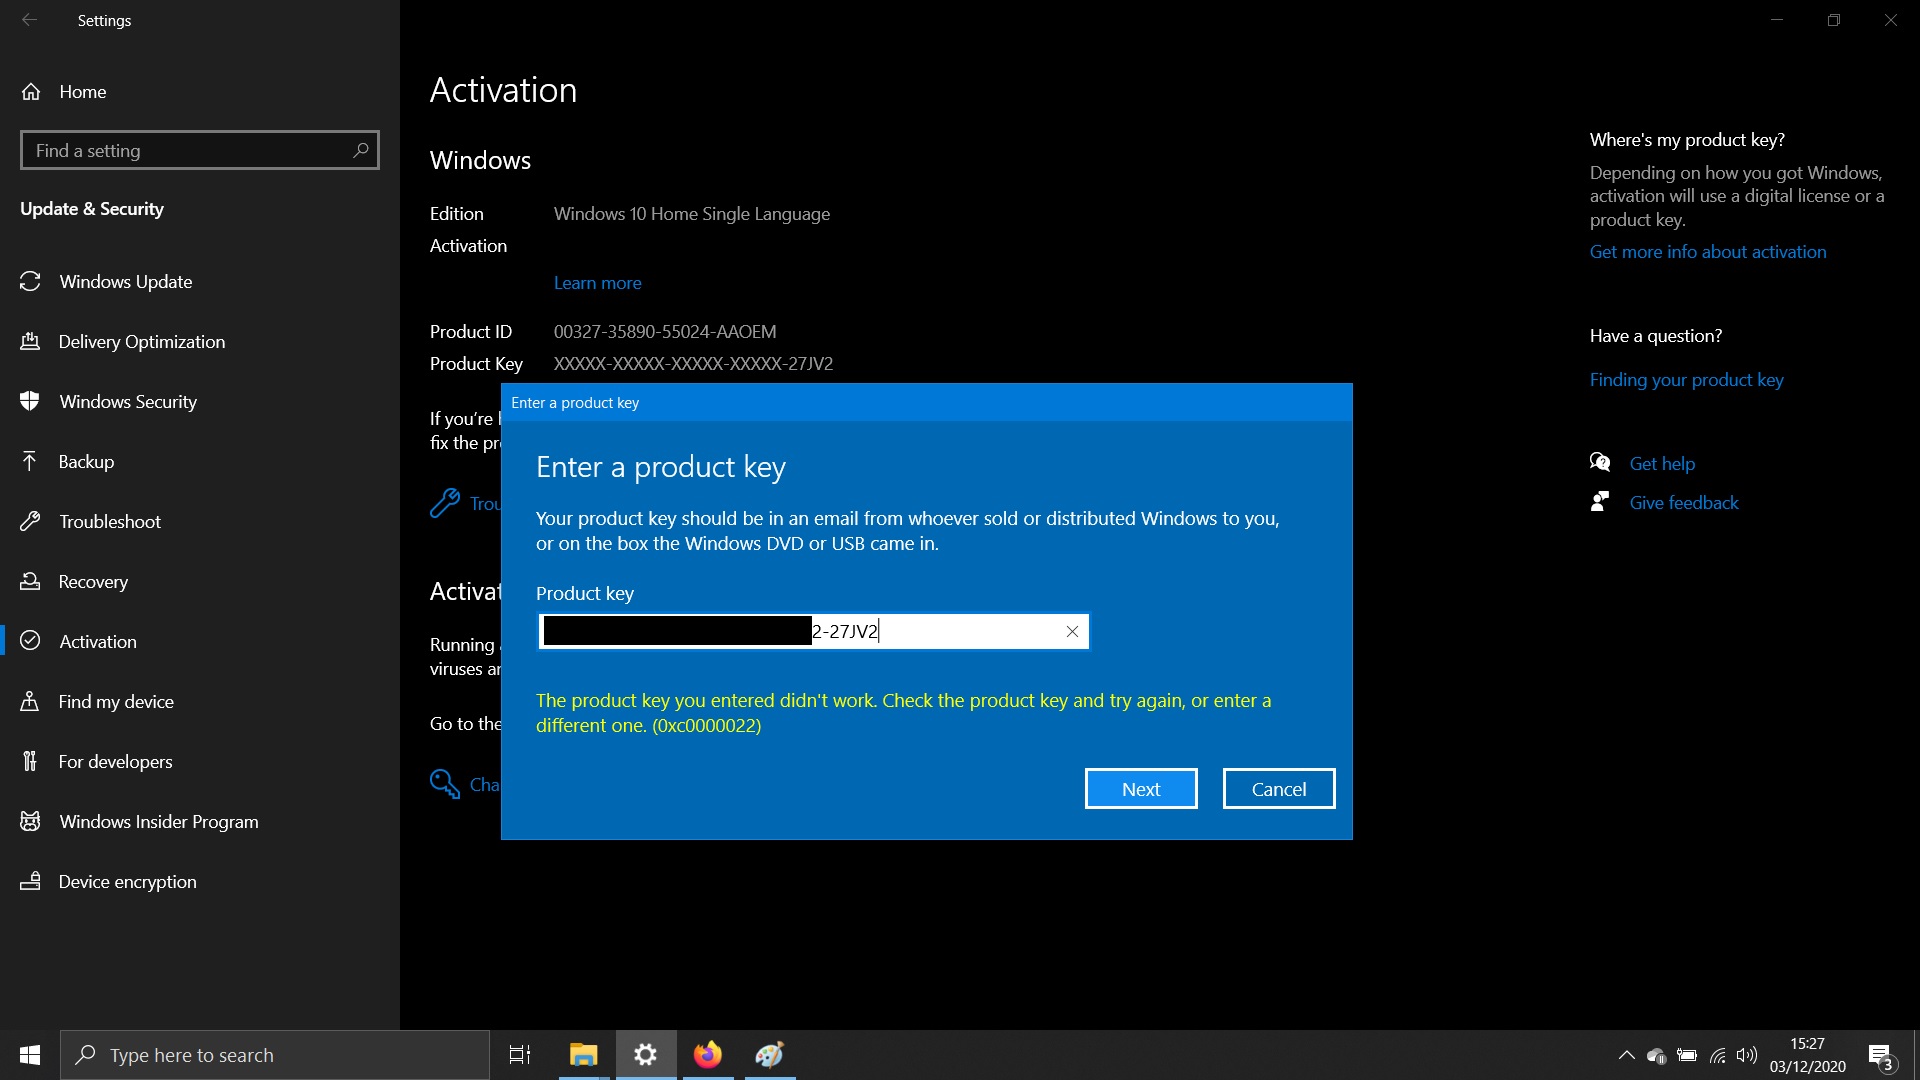
Task: Open the Get more info about activation link
Action: click(x=1708, y=252)
